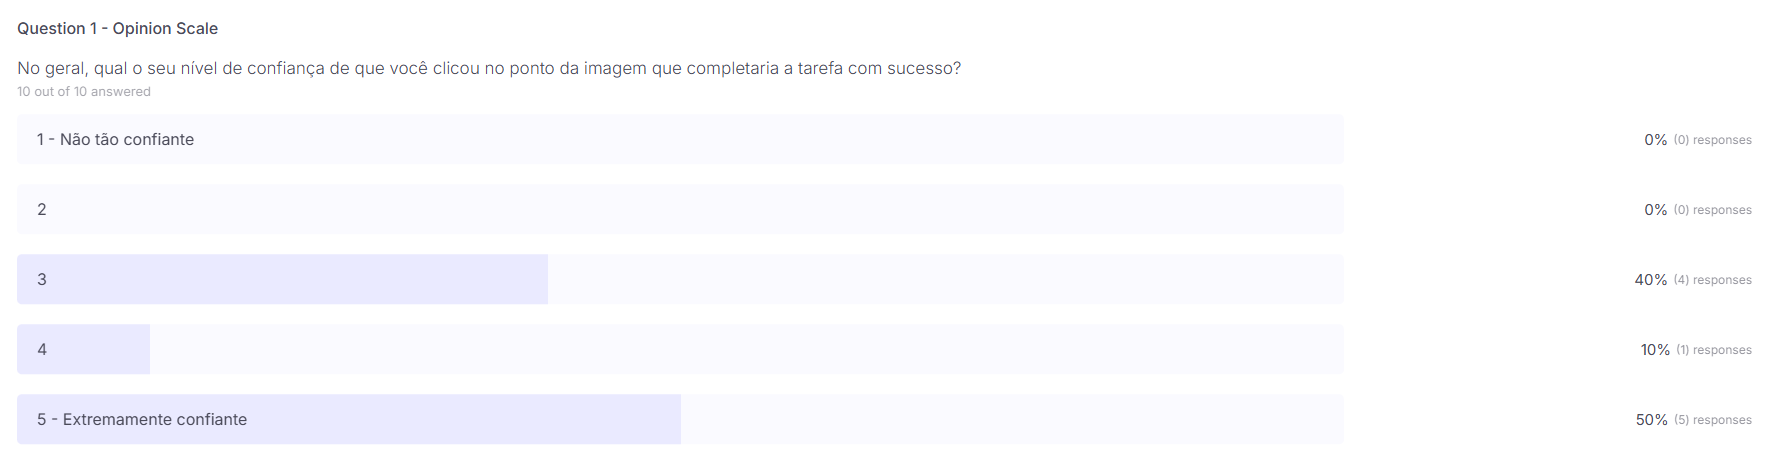Screen dimensions: 1765x458
Task: Click the 40% percentage value
Action: click(x=1650, y=280)
